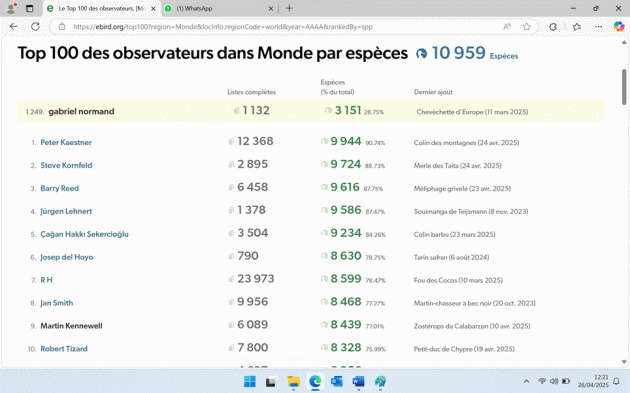
Task: Click the species icon beside 9 724
Action: pyautogui.click(x=324, y=164)
